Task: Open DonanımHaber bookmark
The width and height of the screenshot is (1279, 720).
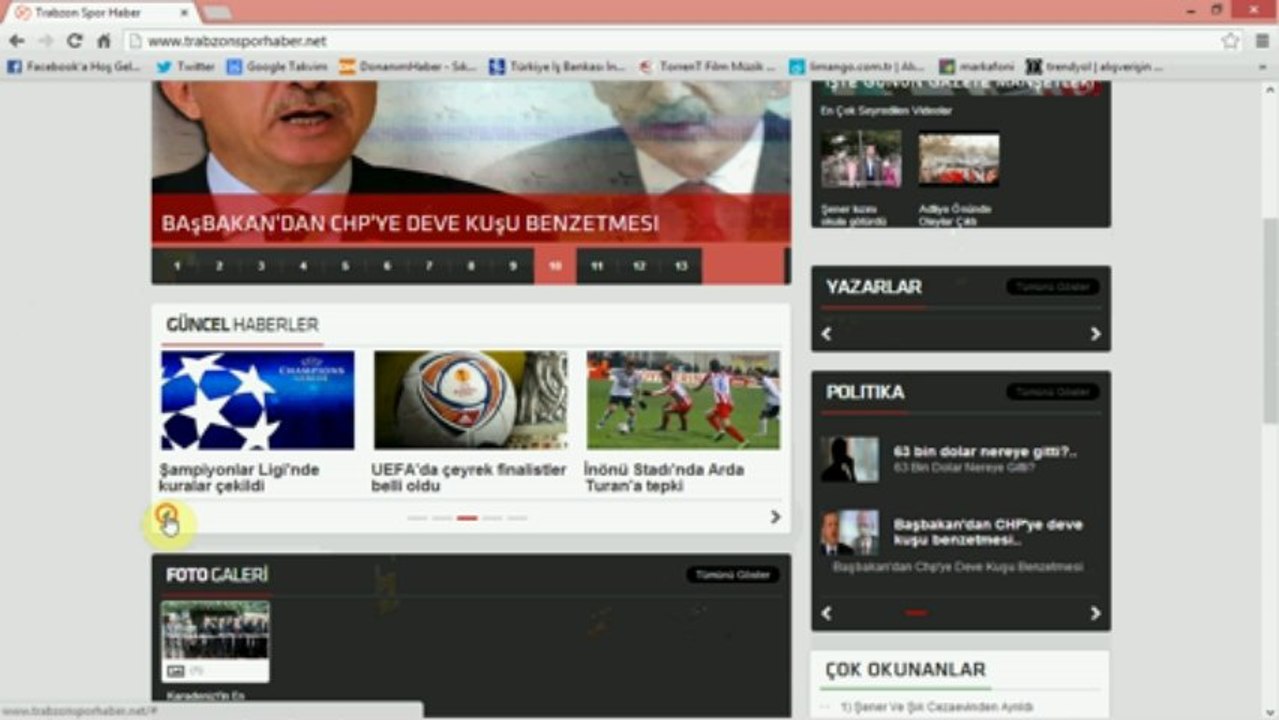Action: click(x=408, y=67)
